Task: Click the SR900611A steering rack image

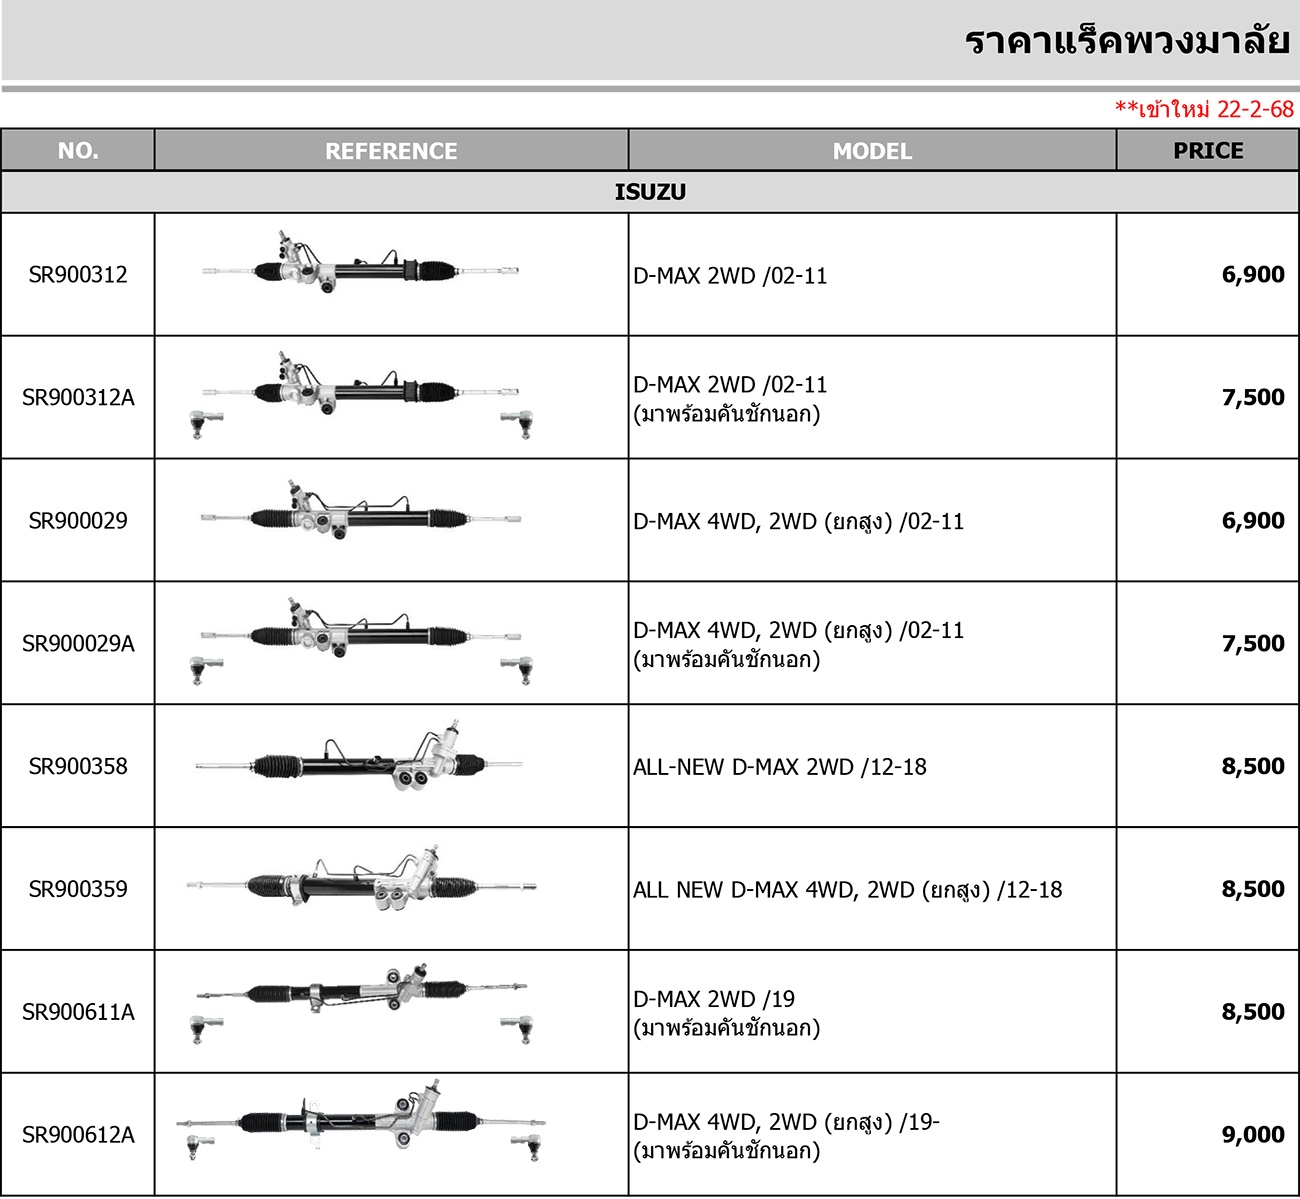Action: point(361,1004)
